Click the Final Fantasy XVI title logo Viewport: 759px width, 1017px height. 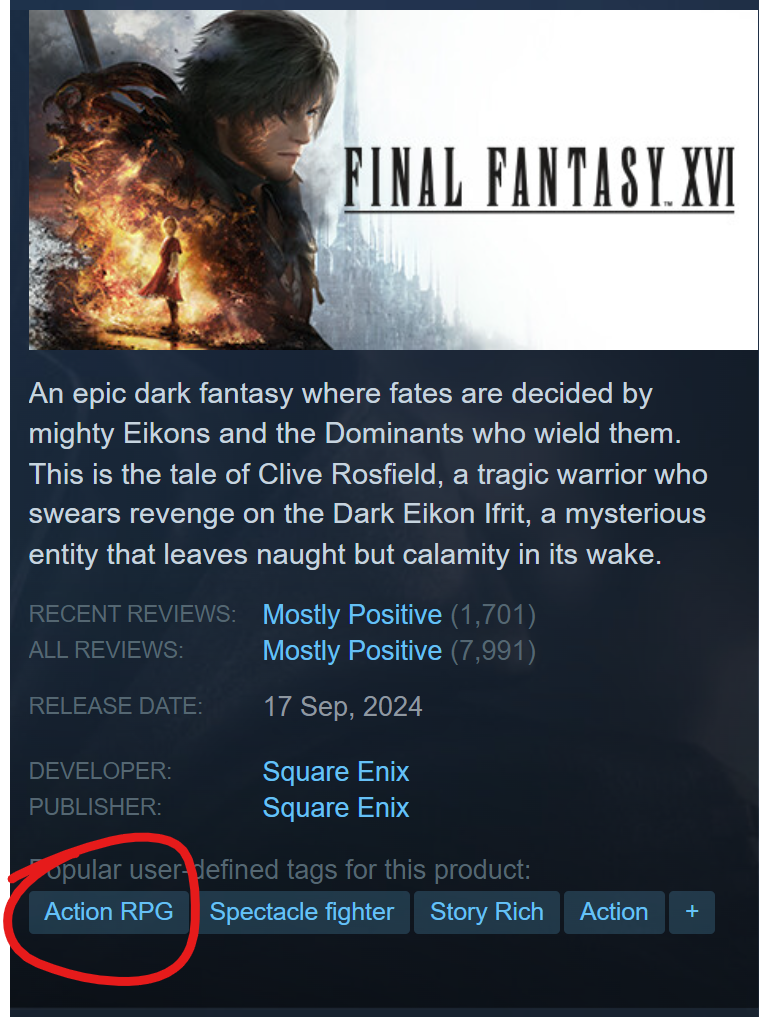(x=539, y=178)
